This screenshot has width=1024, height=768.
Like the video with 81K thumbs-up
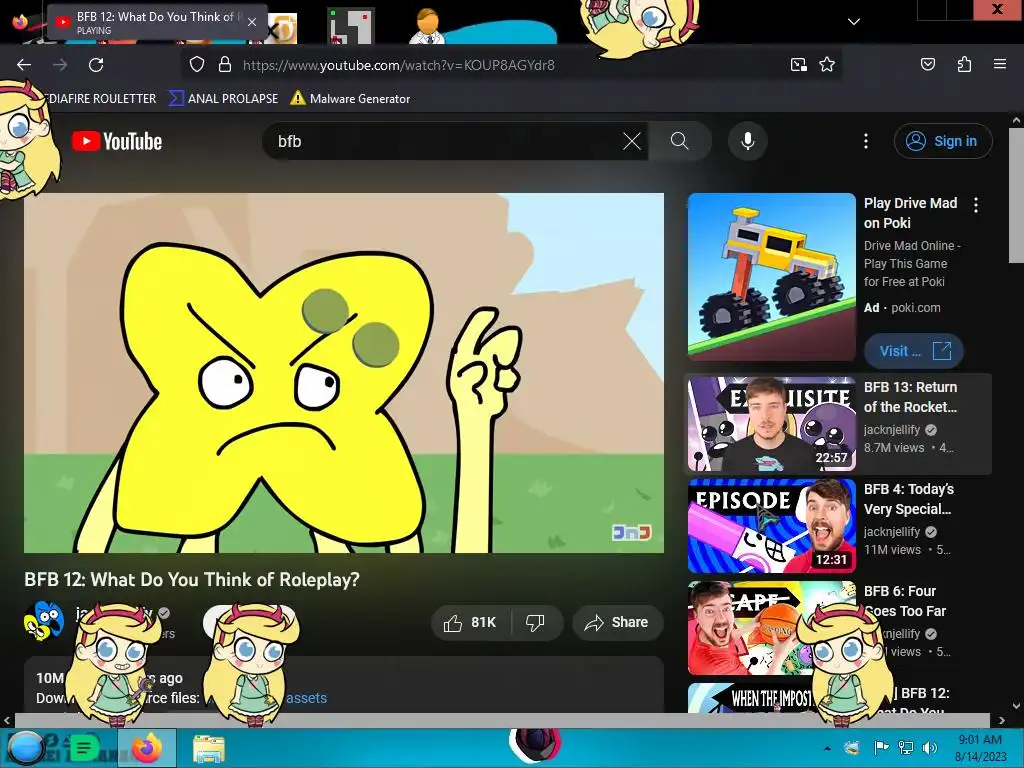(x=471, y=622)
